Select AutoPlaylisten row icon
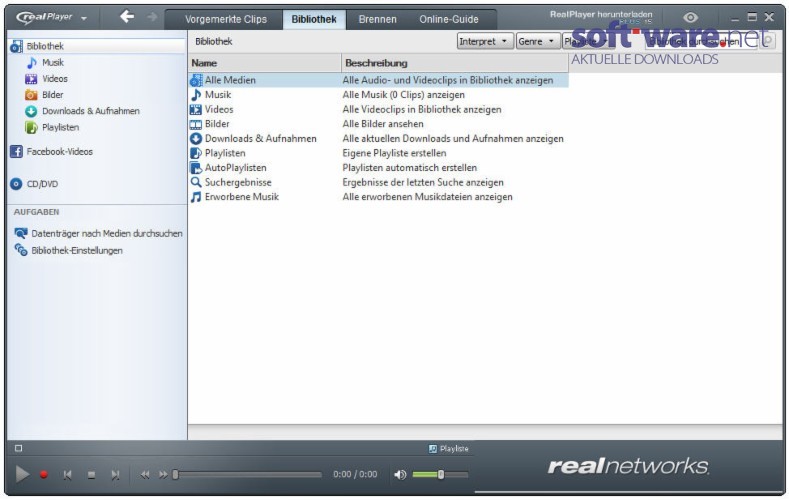This screenshot has width=789, height=500. click(196, 168)
